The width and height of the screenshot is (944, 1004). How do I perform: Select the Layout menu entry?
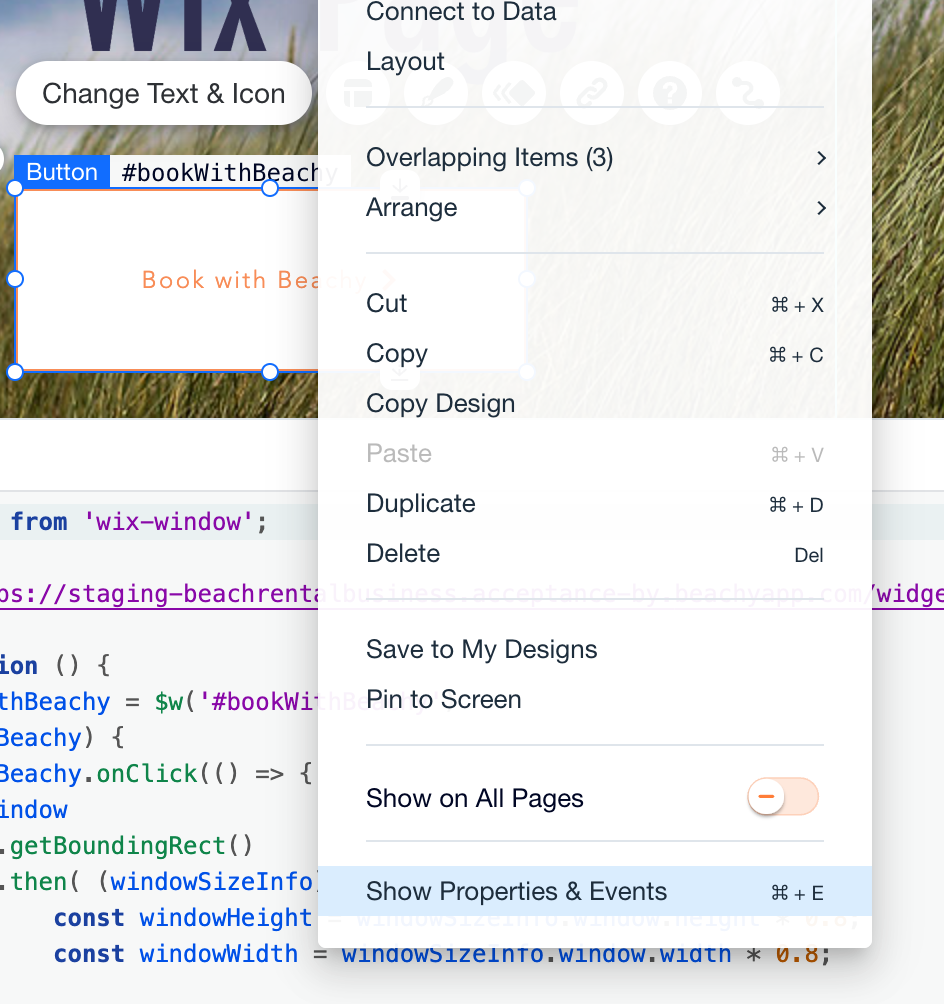(x=405, y=61)
